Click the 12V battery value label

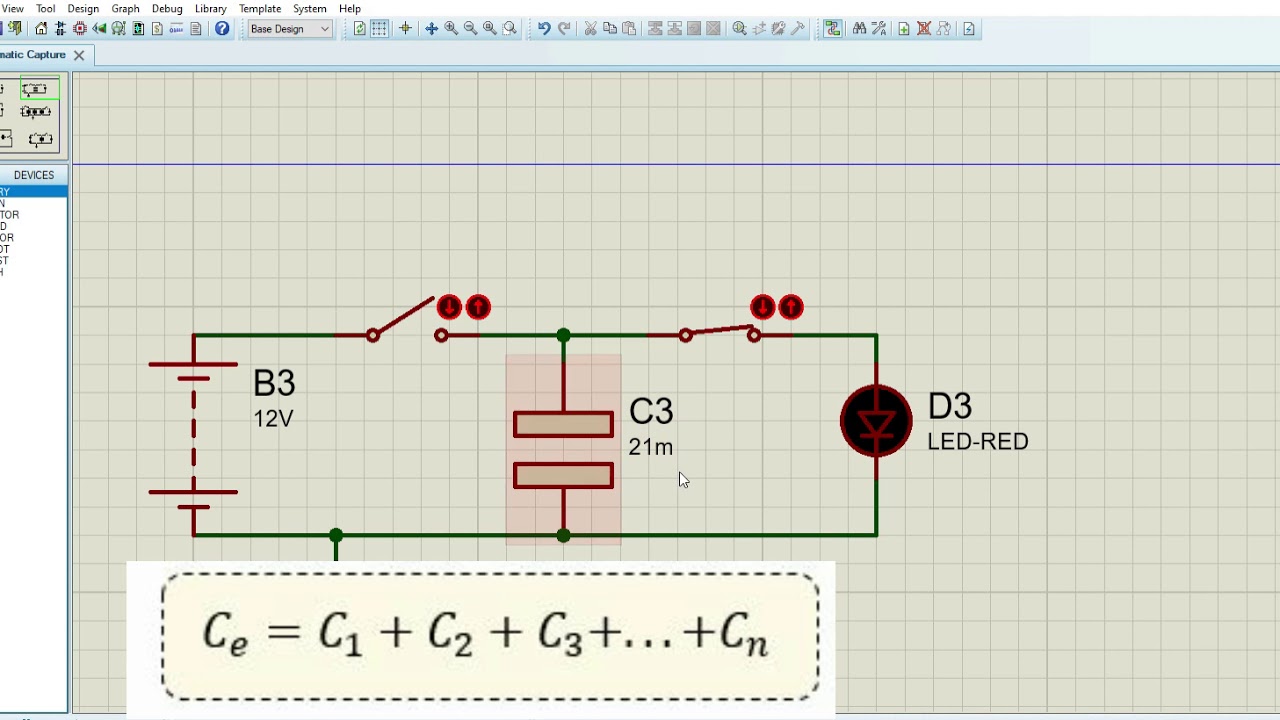coord(273,418)
